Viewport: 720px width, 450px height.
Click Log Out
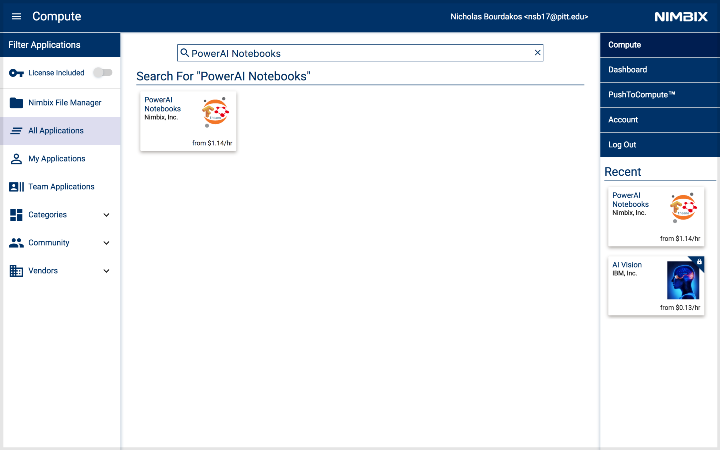click(x=659, y=145)
